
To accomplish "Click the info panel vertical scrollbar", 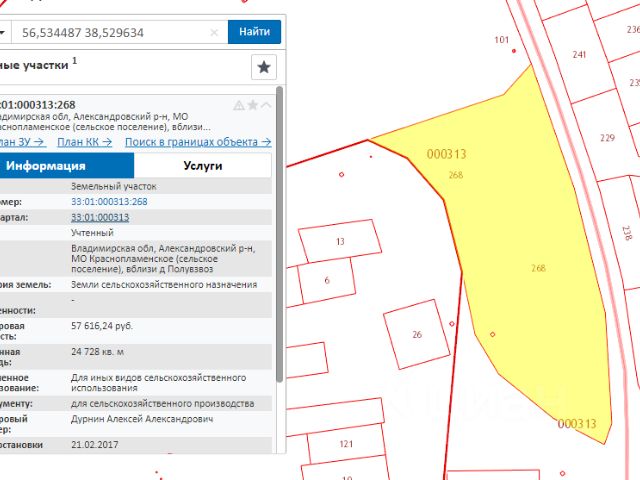I will [279, 240].
